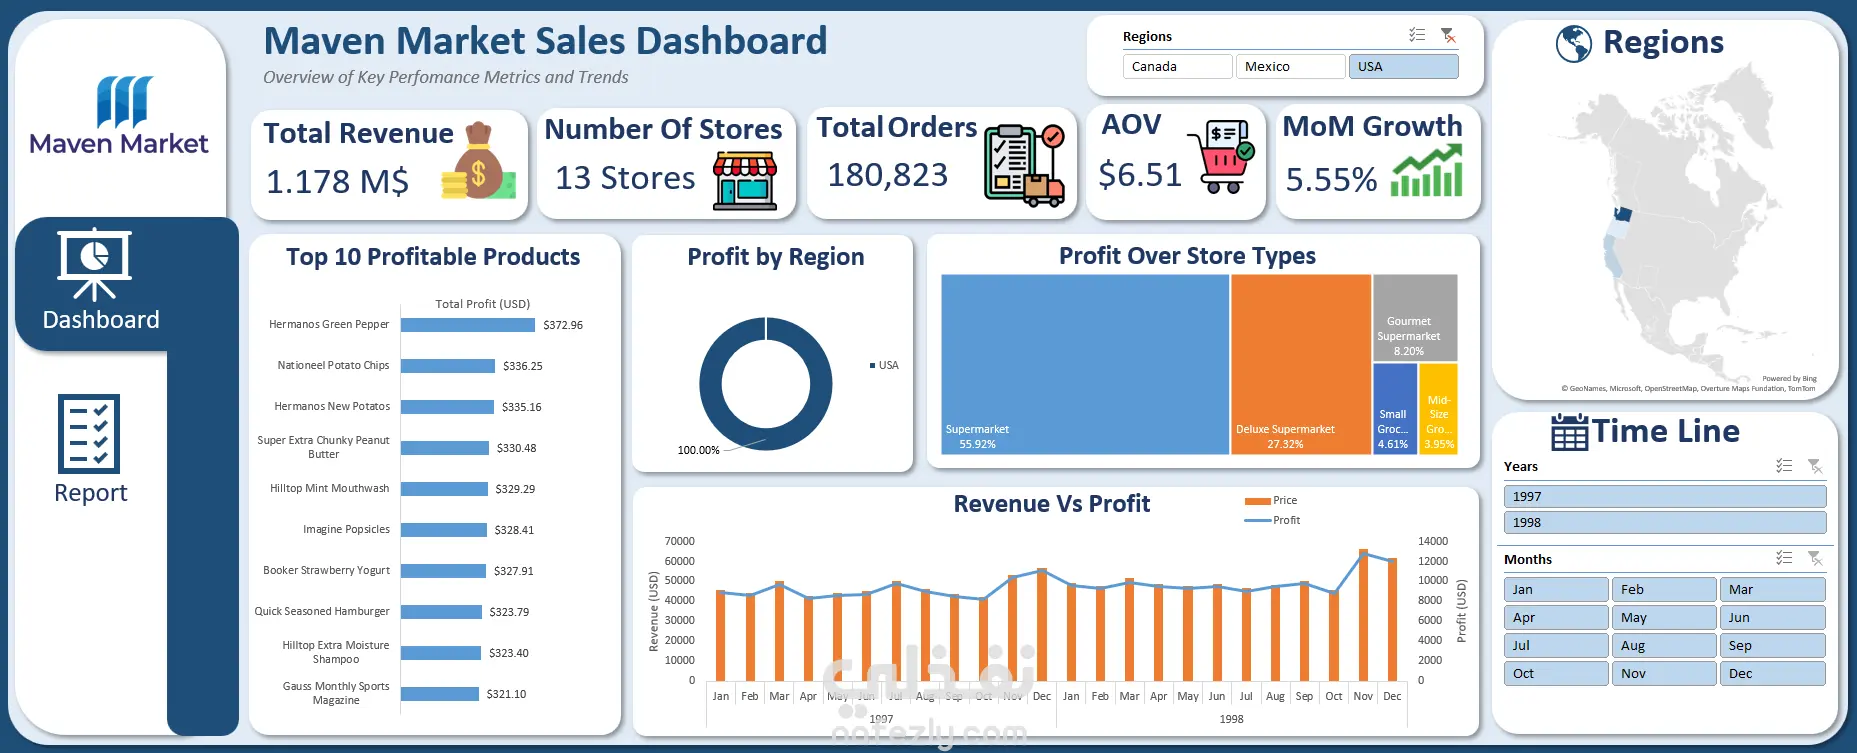Toggle the USA region filter
The height and width of the screenshot is (753, 1857).
tap(1403, 66)
